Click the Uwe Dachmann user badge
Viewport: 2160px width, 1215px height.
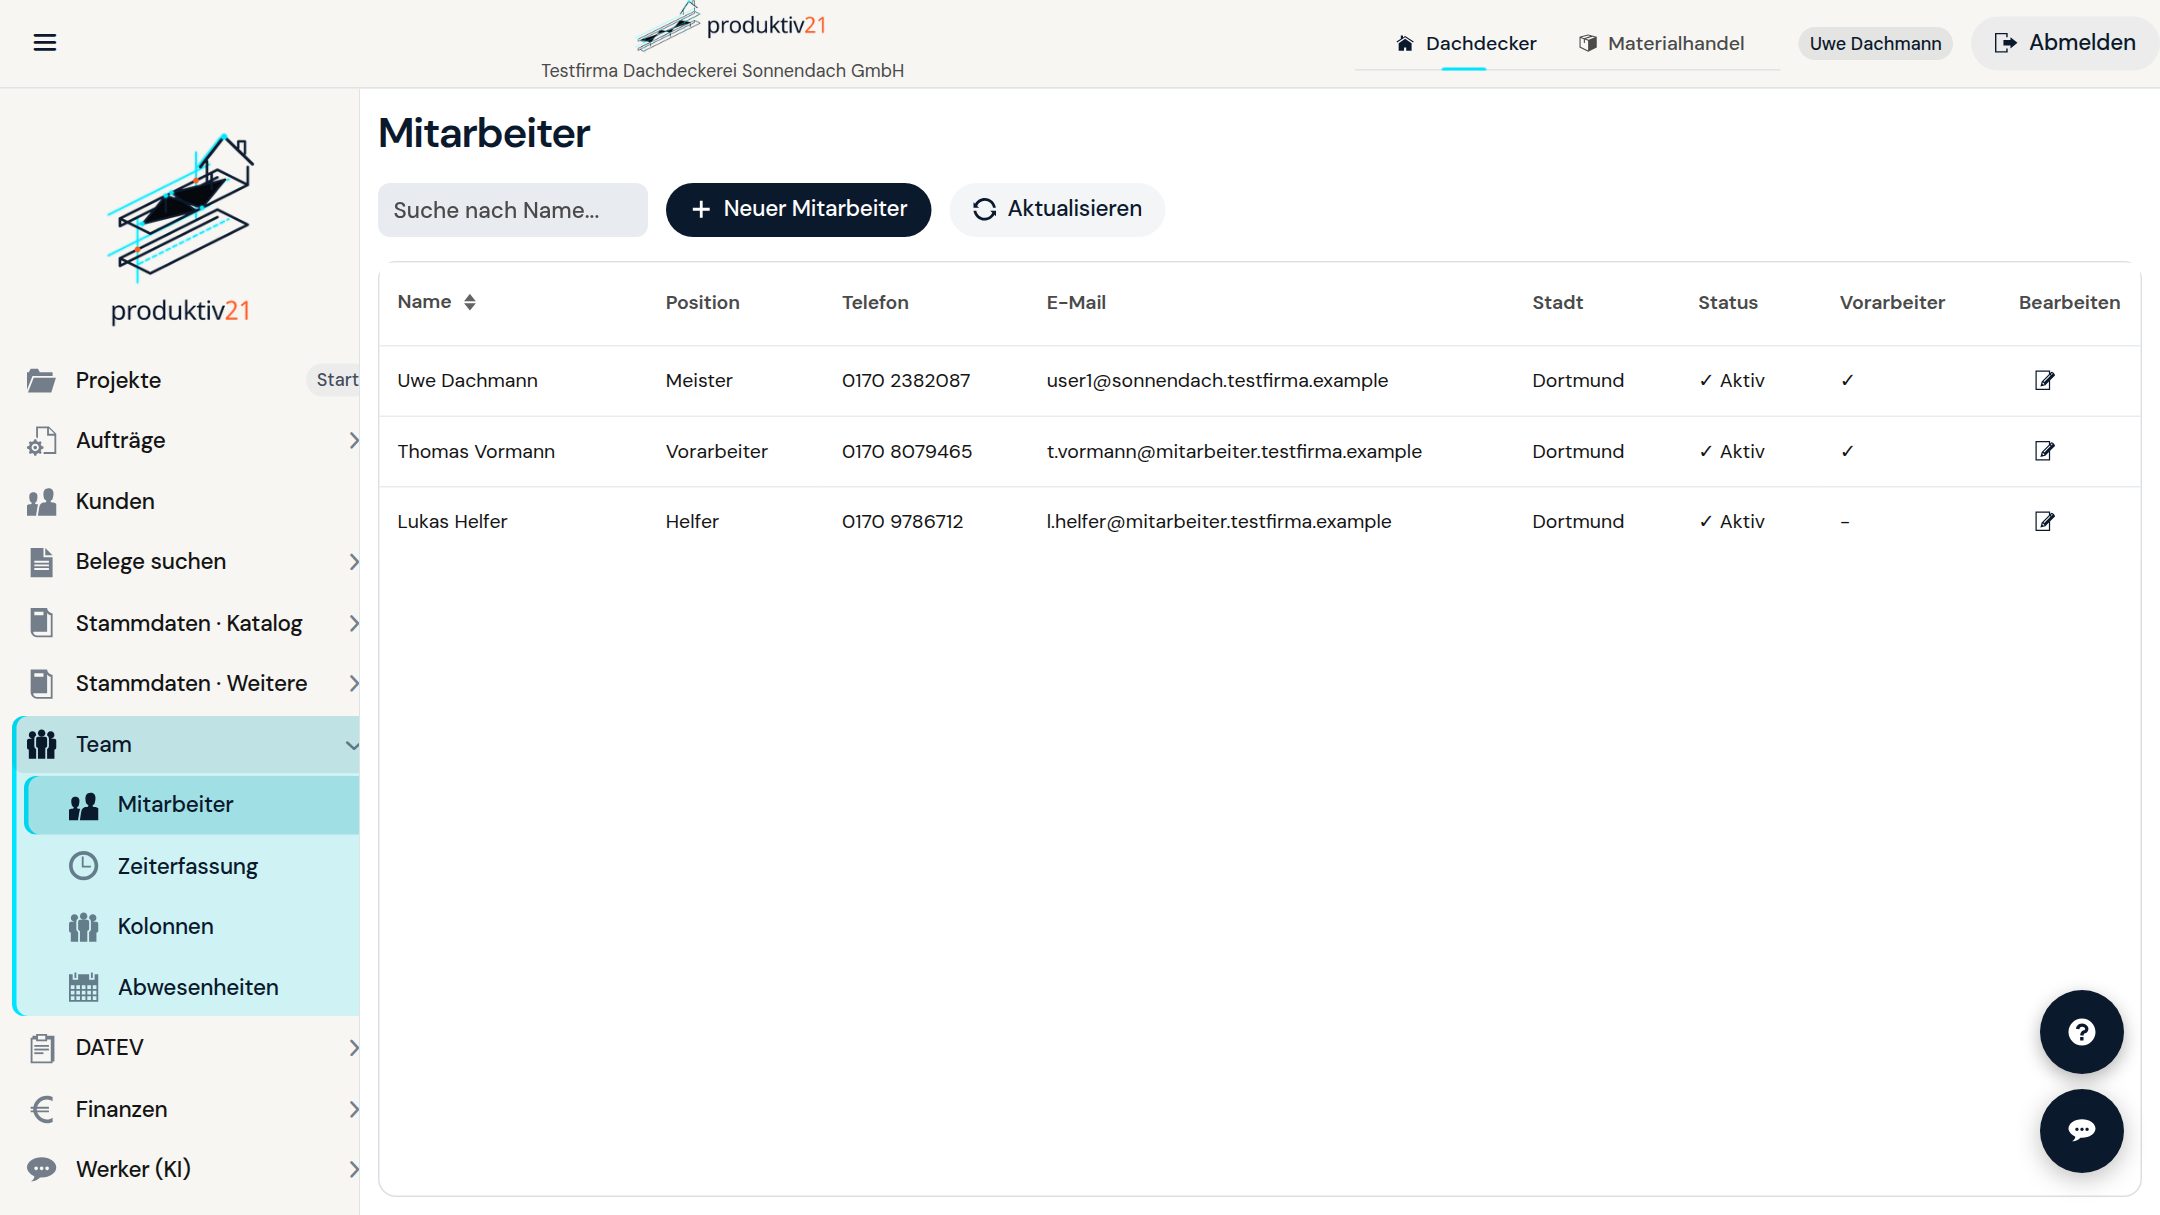pyautogui.click(x=1875, y=43)
